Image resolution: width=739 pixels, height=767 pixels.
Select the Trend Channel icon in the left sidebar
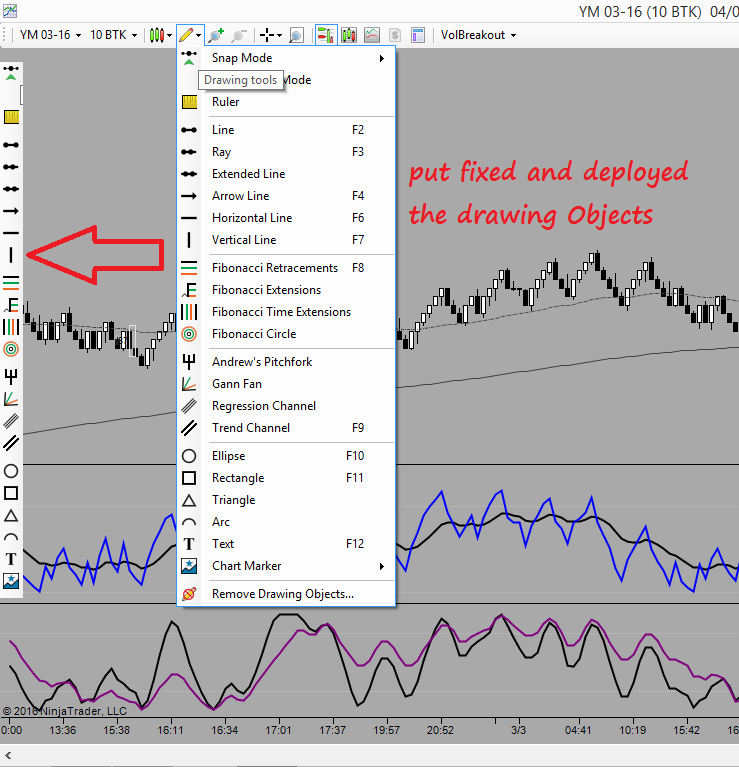click(11, 443)
